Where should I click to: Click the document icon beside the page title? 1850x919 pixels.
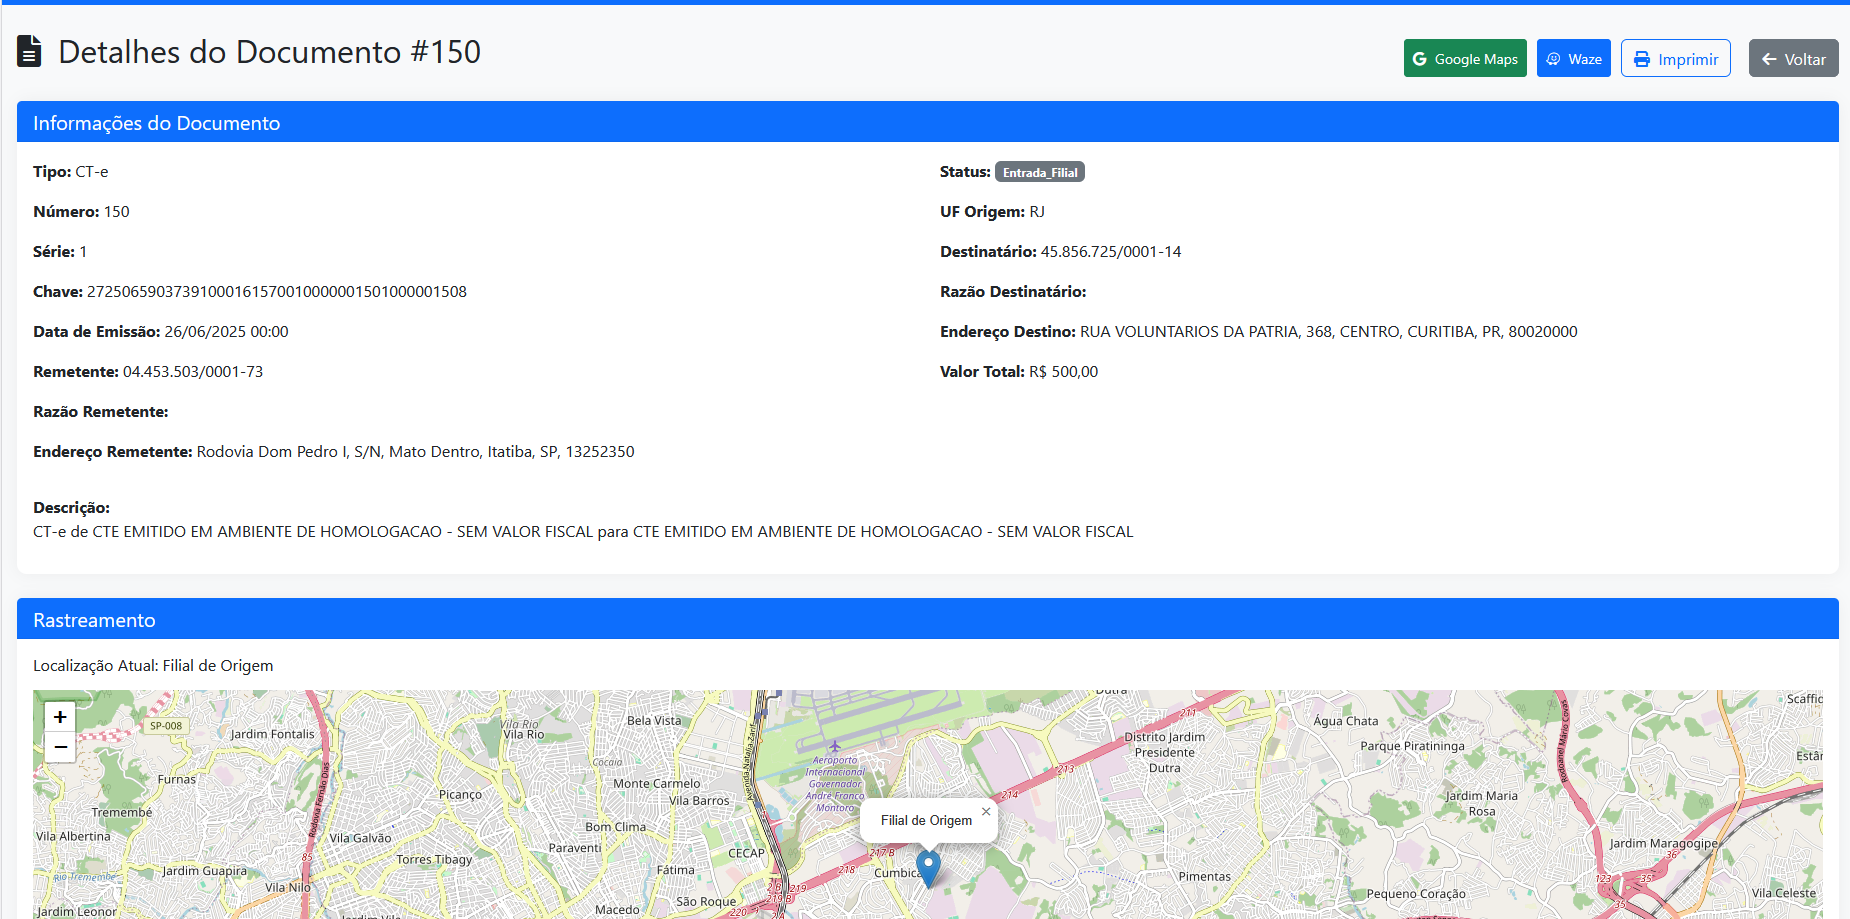pyautogui.click(x=29, y=51)
